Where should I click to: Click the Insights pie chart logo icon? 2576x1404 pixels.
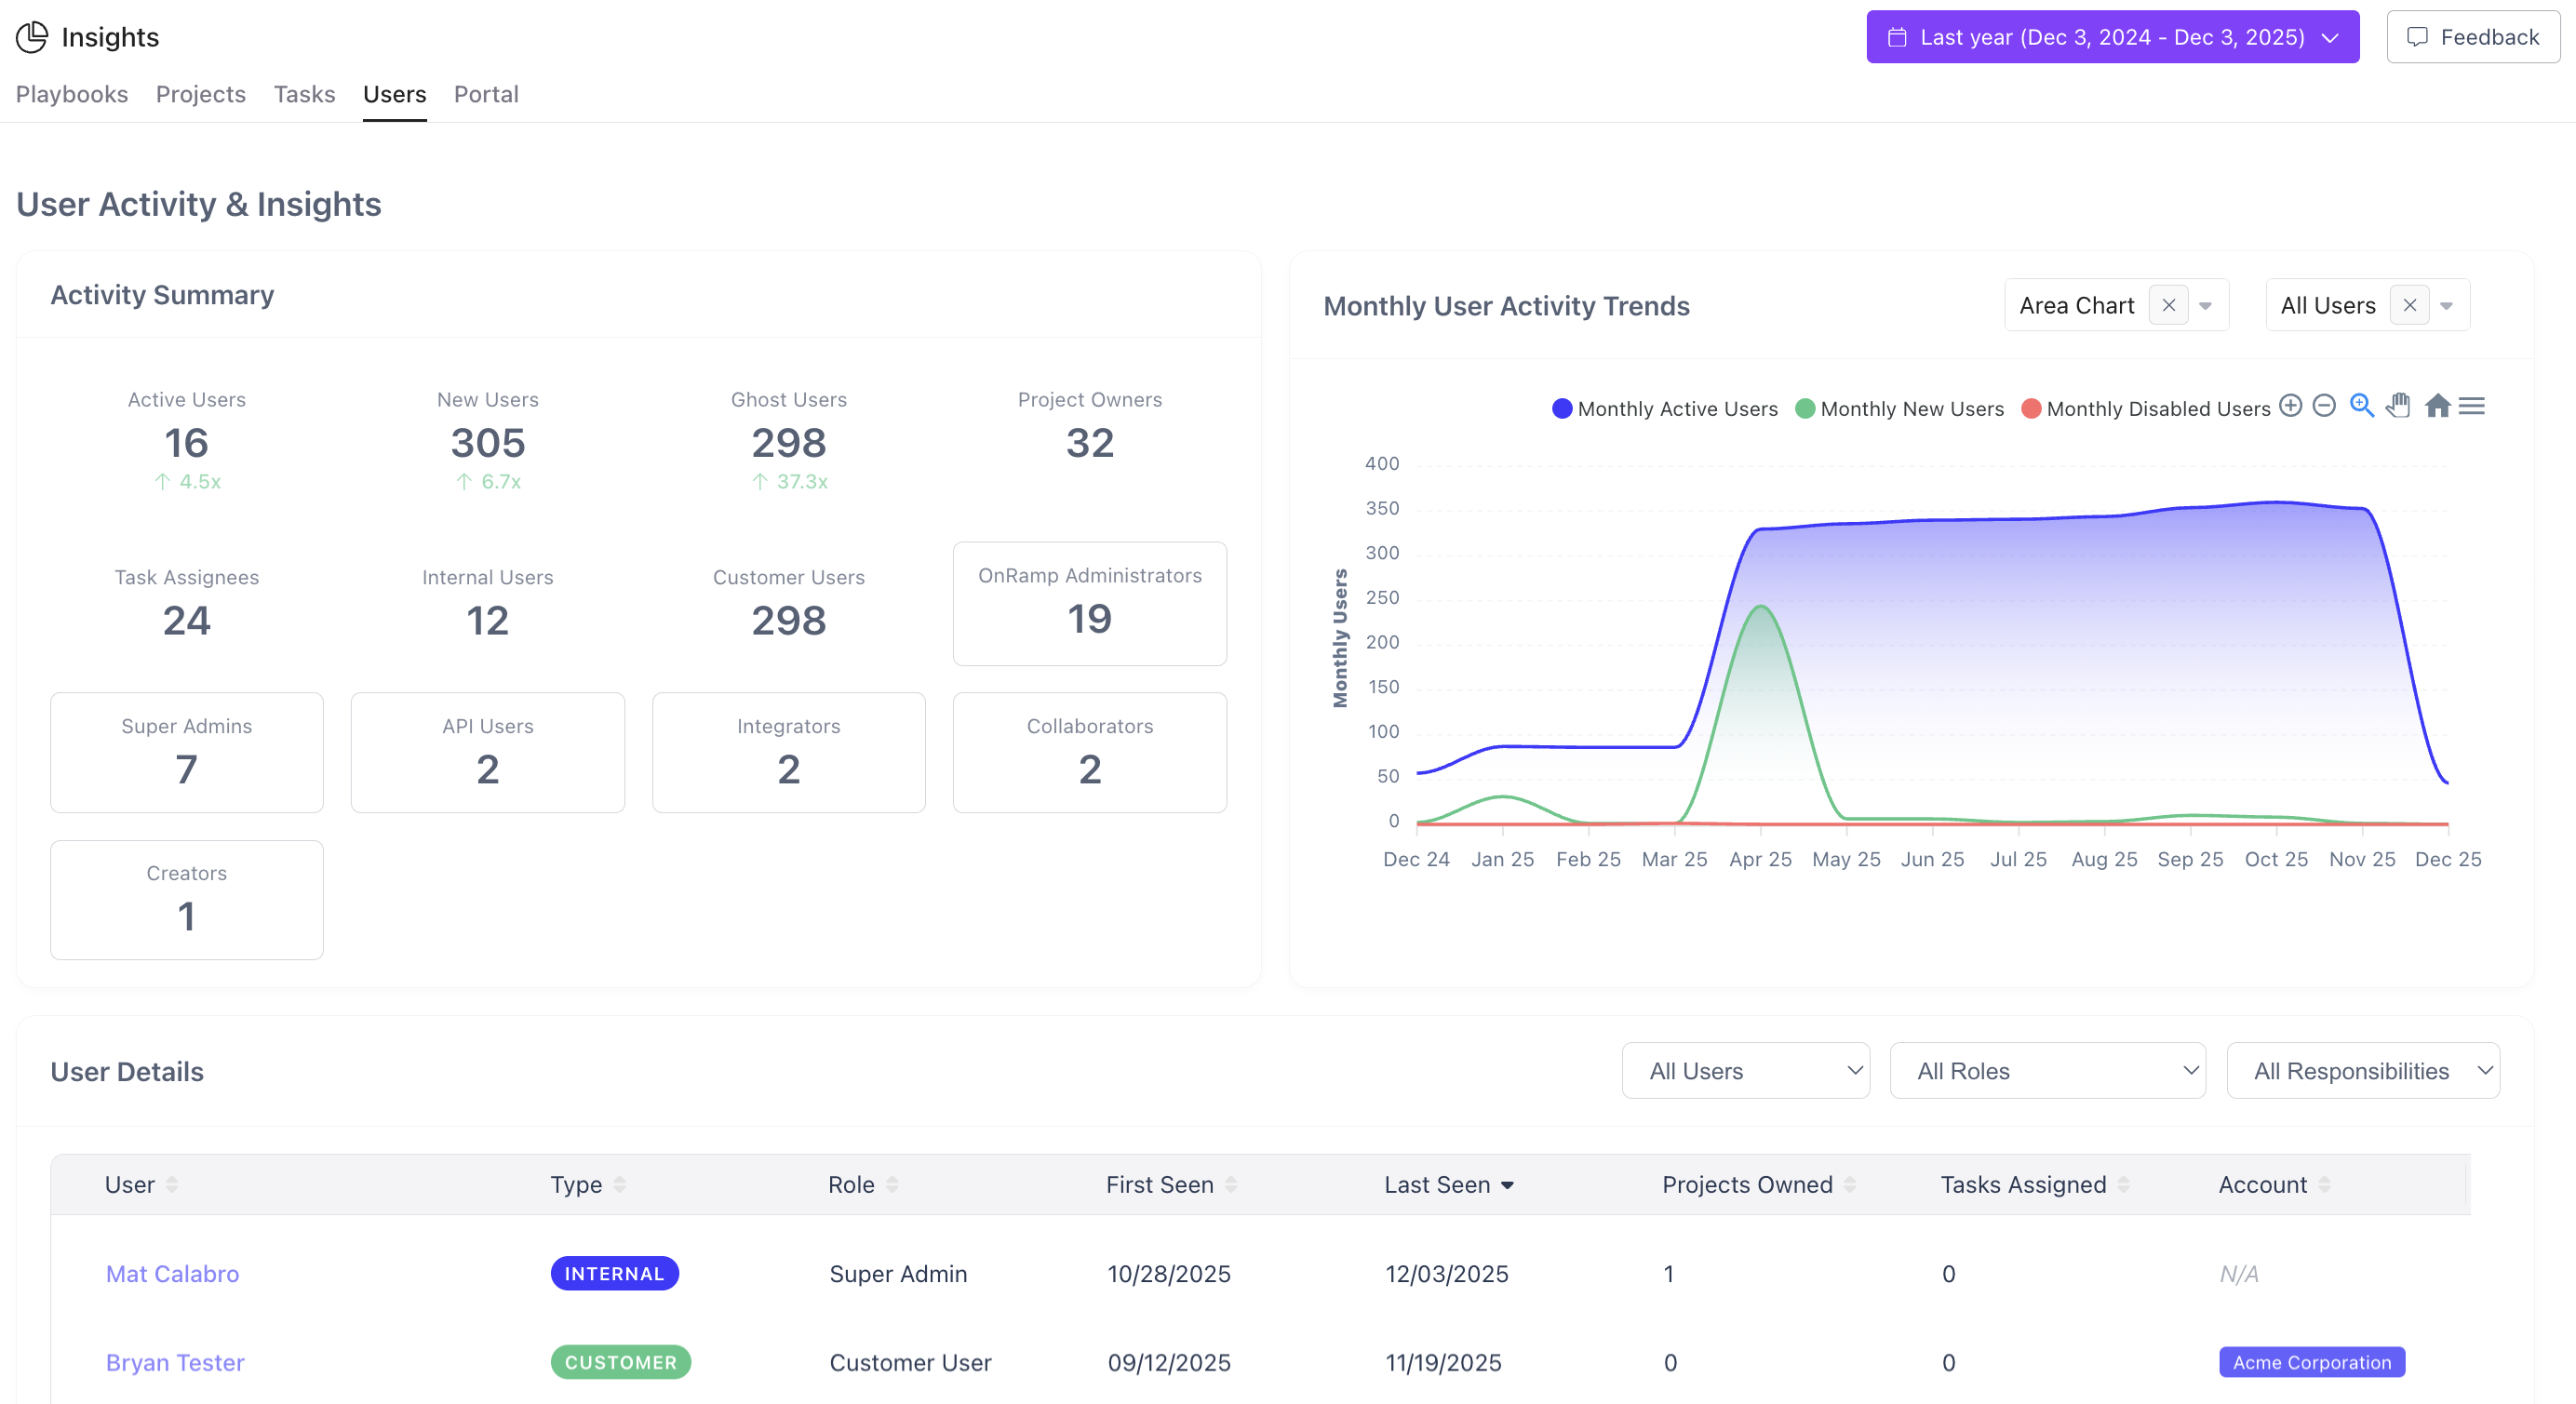click(31, 37)
